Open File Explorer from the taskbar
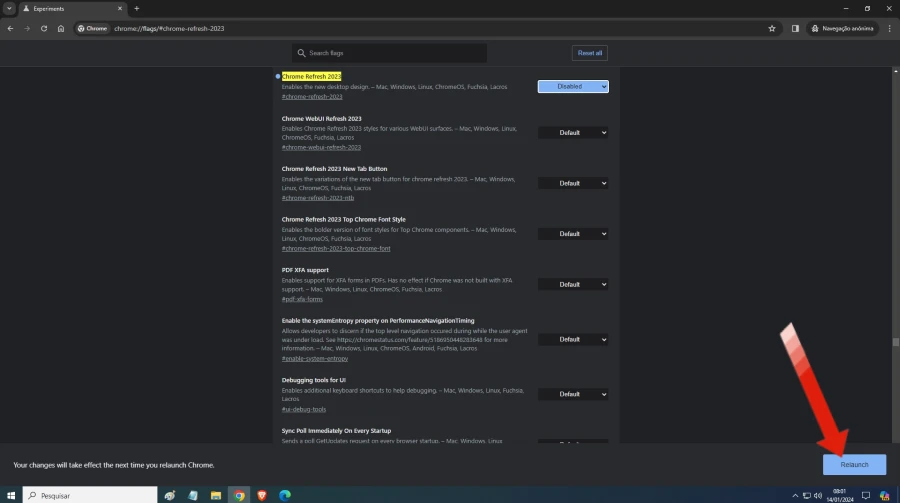Image resolution: width=900 pixels, height=503 pixels. 216,495
